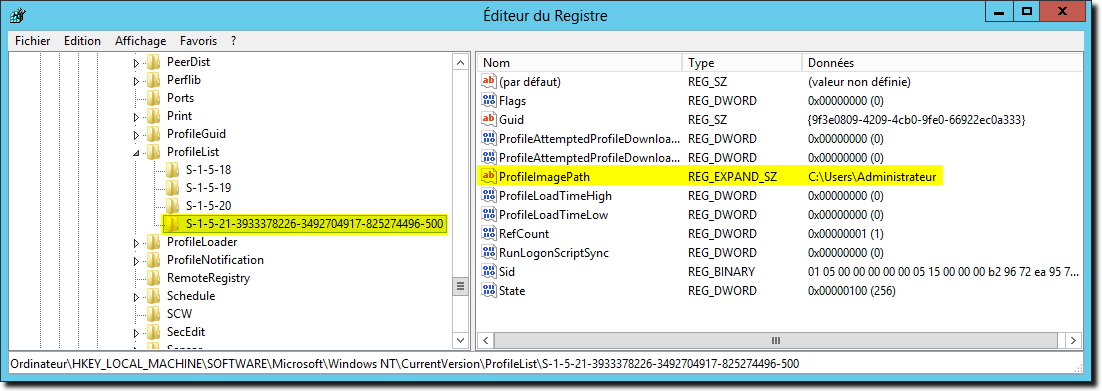The image size is (1102, 391).
Task: Select the RemoteRegistry key name
Action: (208, 278)
